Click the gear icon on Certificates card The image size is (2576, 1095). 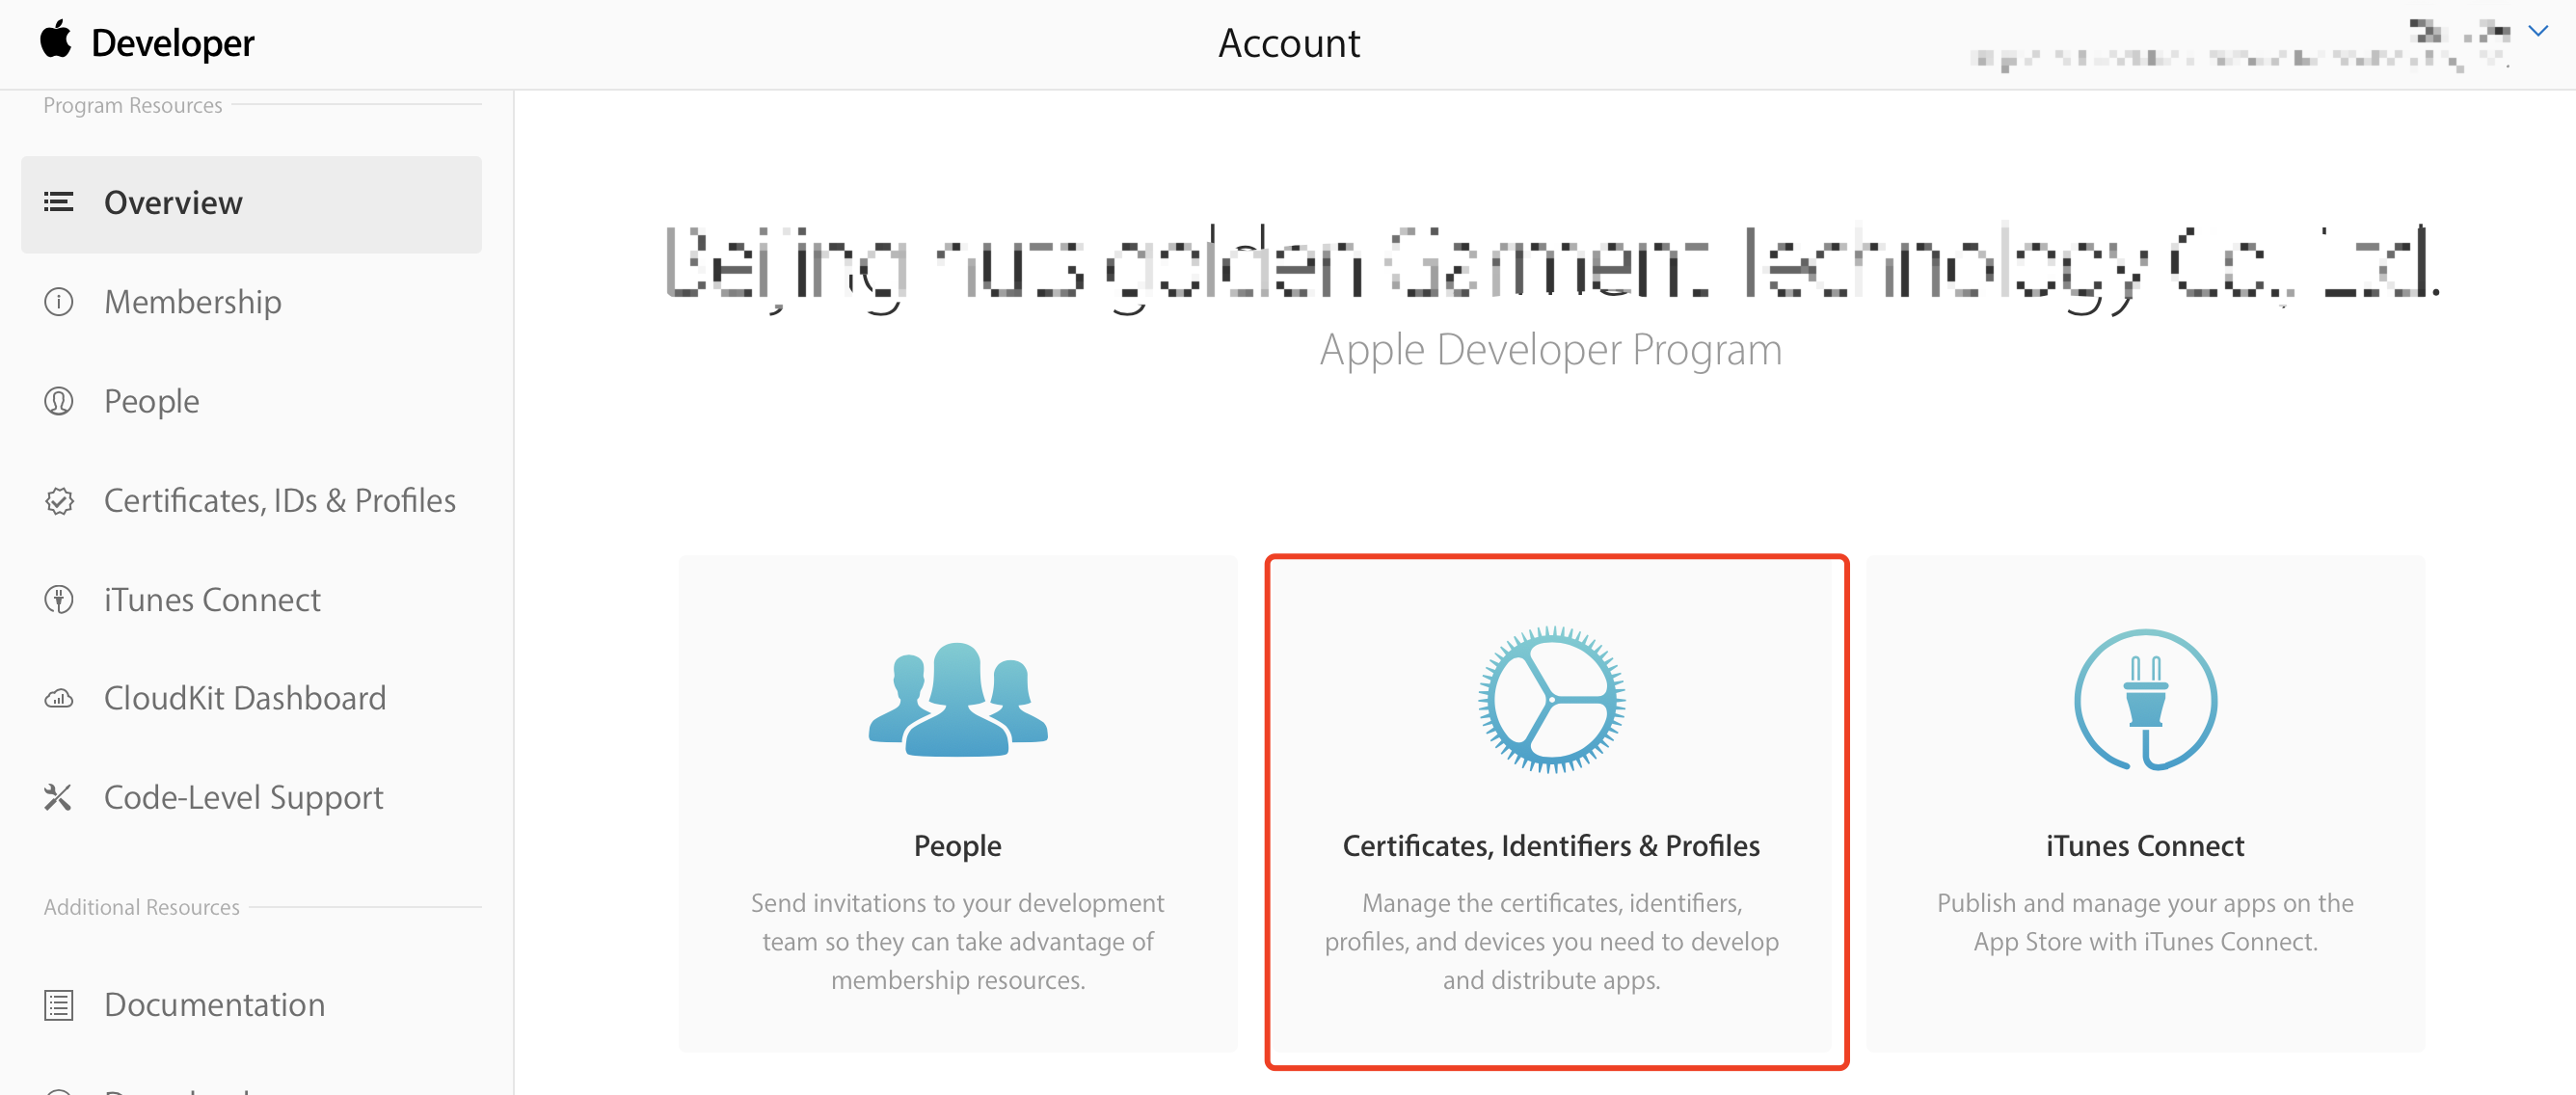(1551, 699)
